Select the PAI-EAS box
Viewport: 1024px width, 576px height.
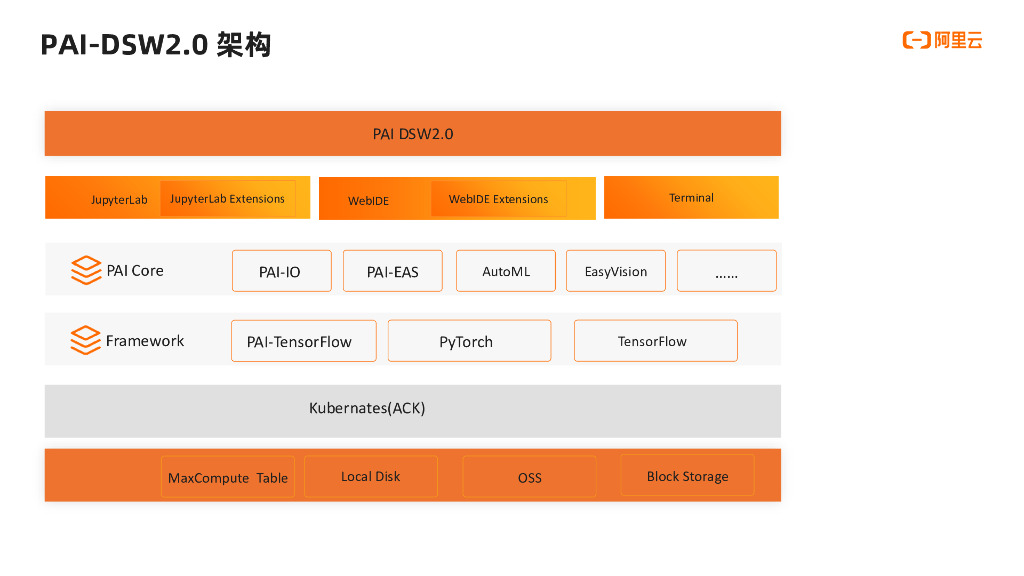point(392,271)
